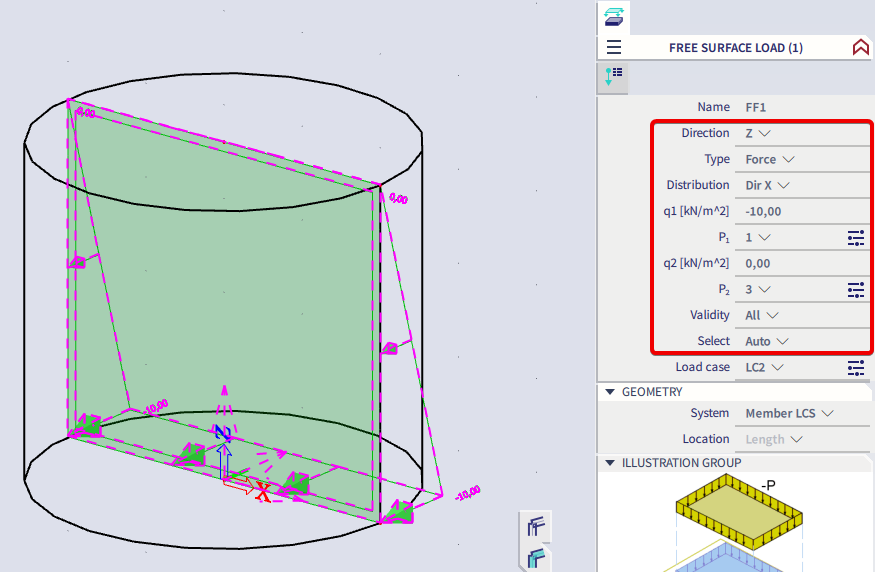
Task: Click the free surface load icon above the panel header
Action: 612,17
